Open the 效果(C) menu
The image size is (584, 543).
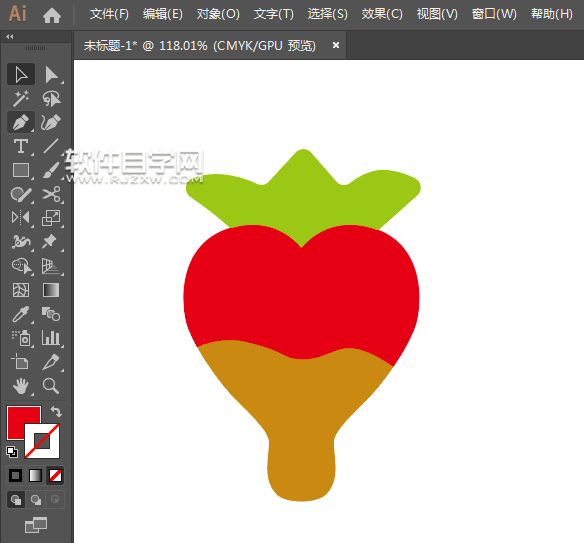(x=382, y=14)
